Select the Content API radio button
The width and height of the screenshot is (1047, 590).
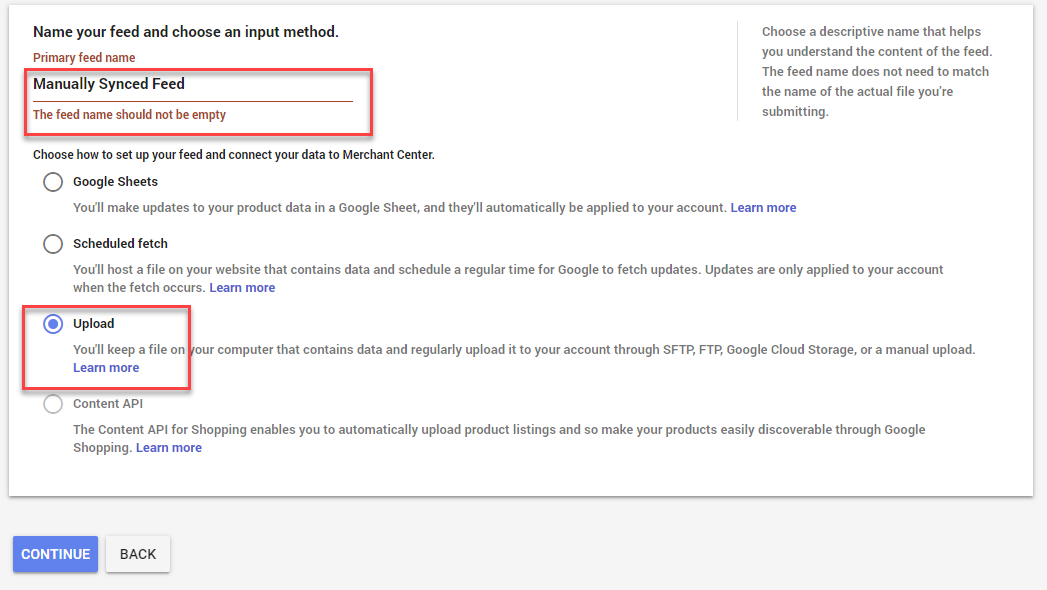(53, 404)
